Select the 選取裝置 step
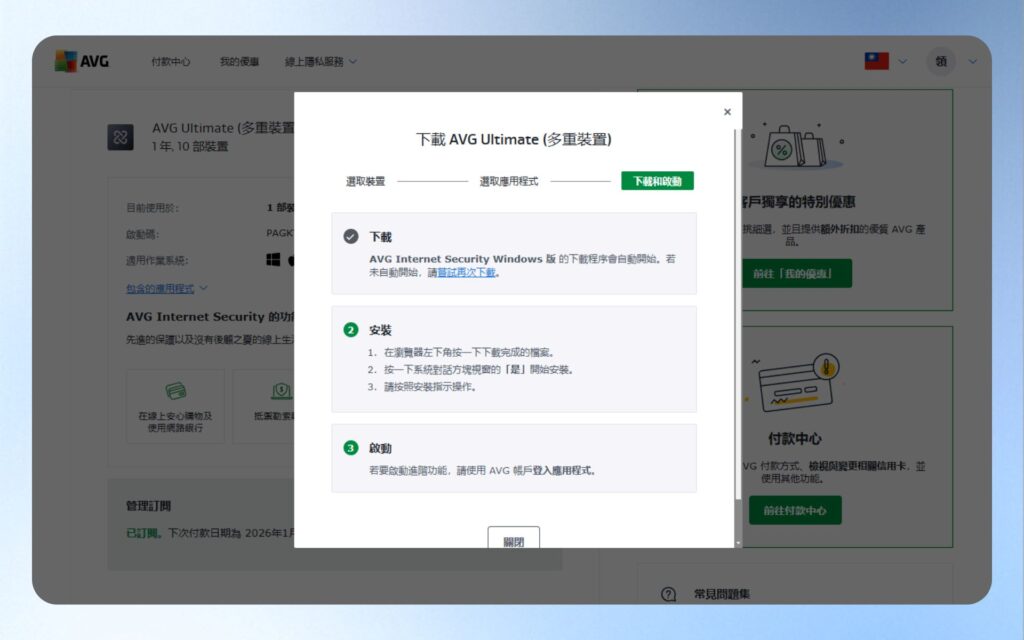 click(x=366, y=182)
